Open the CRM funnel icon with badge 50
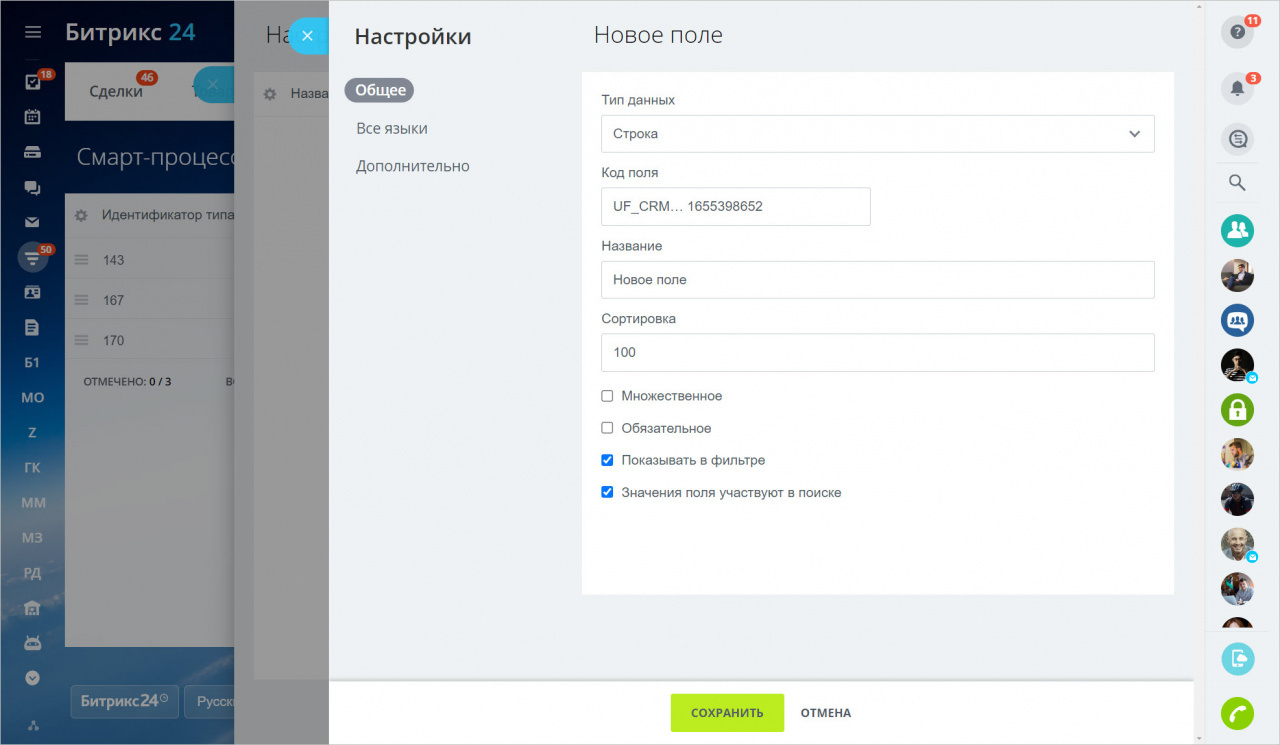The width and height of the screenshot is (1280, 745). pos(33,258)
